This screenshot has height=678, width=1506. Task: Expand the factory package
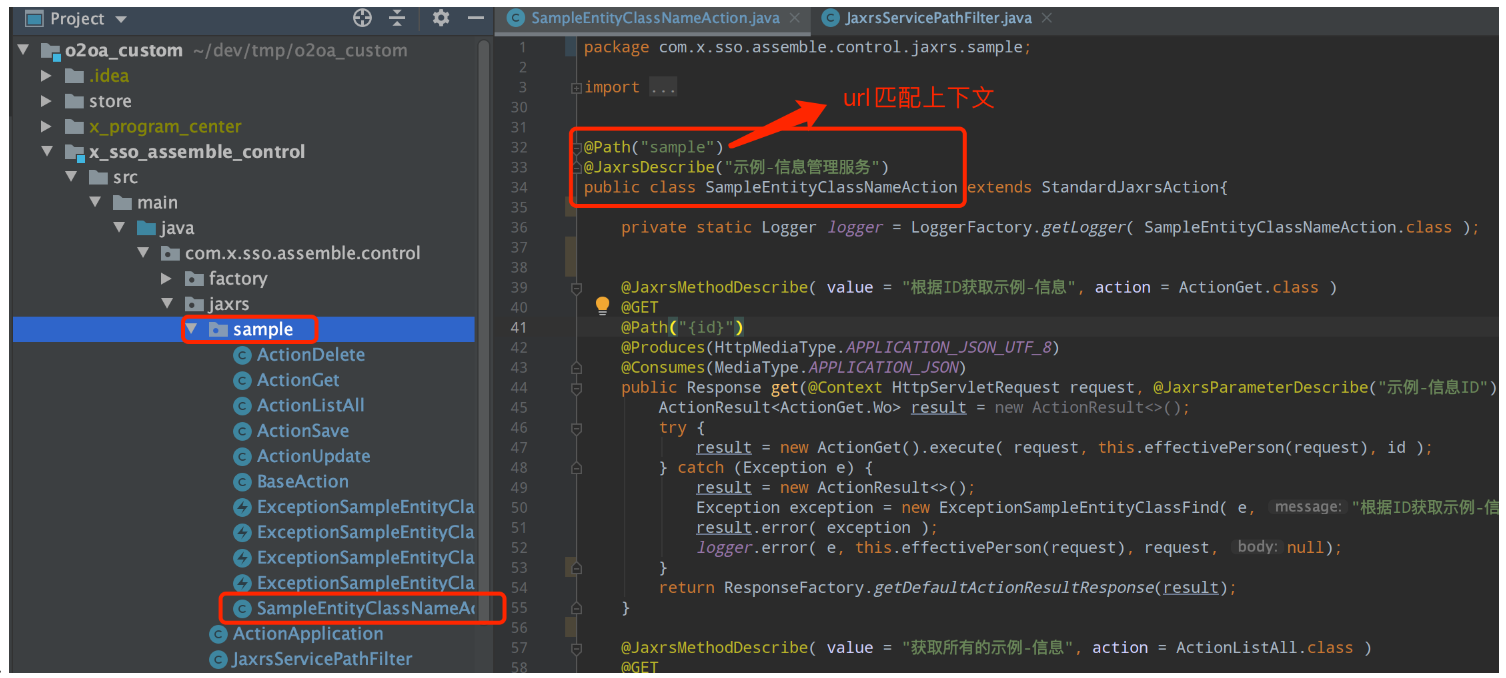tap(167, 279)
